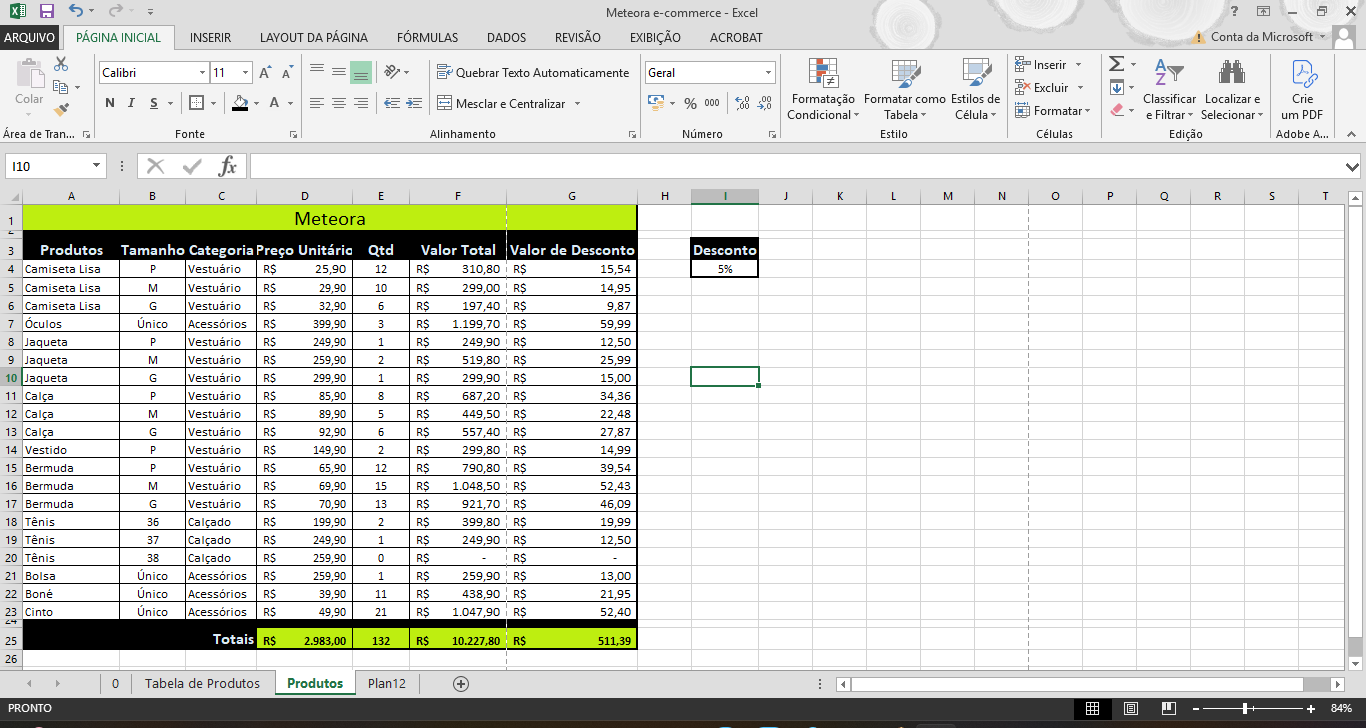
Task: Click the Crie um PDF Acrobat icon
Action: click(x=1302, y=91)
